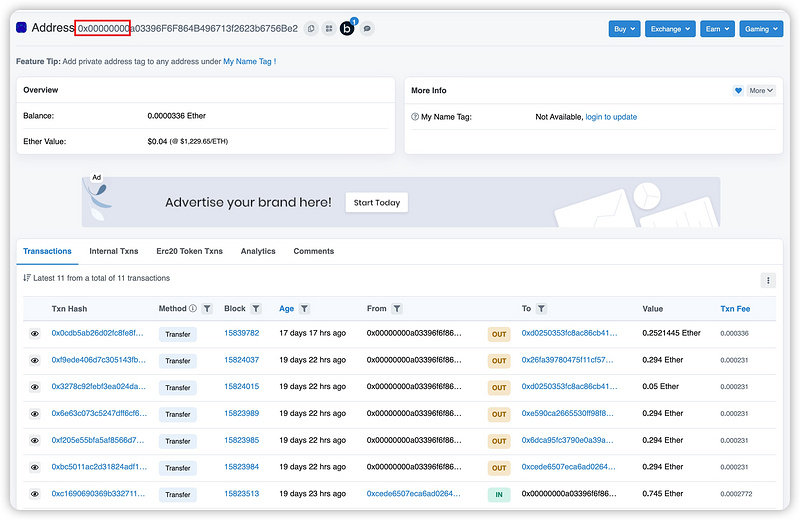Click eye icon for block 15824037 transaction
The height and width of the screenshot is (520, 800).
point(35,360)
